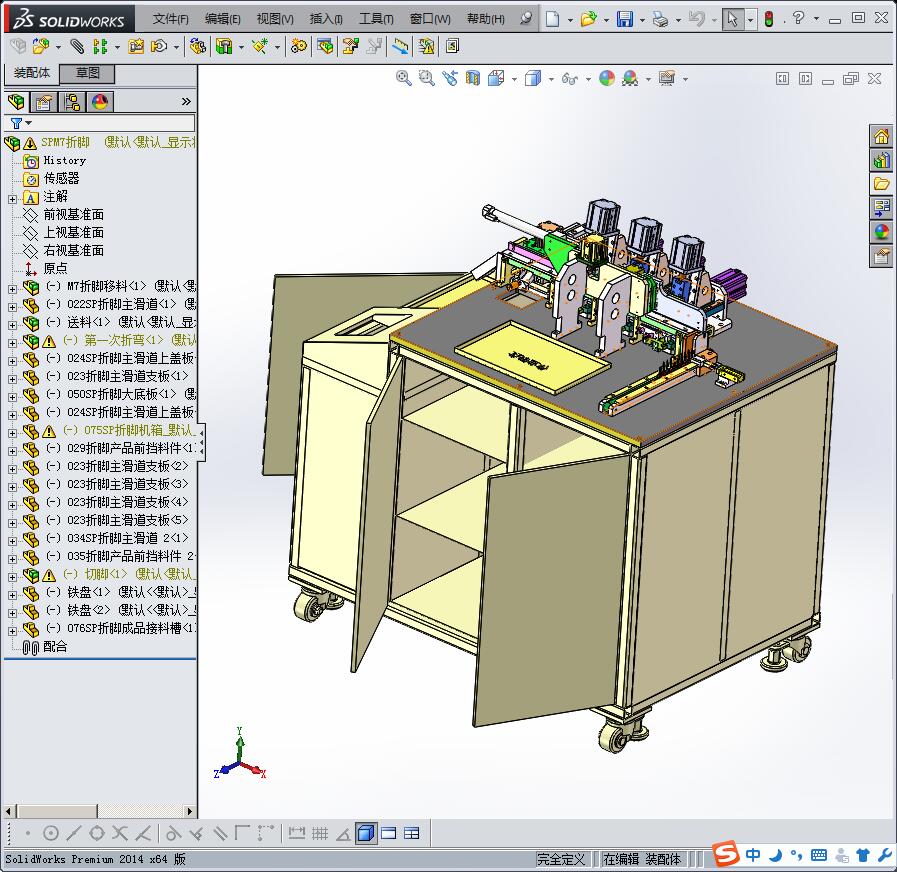Select the FeatureManager design tree tab icon
897x872 pixels.
pos(17,102)
